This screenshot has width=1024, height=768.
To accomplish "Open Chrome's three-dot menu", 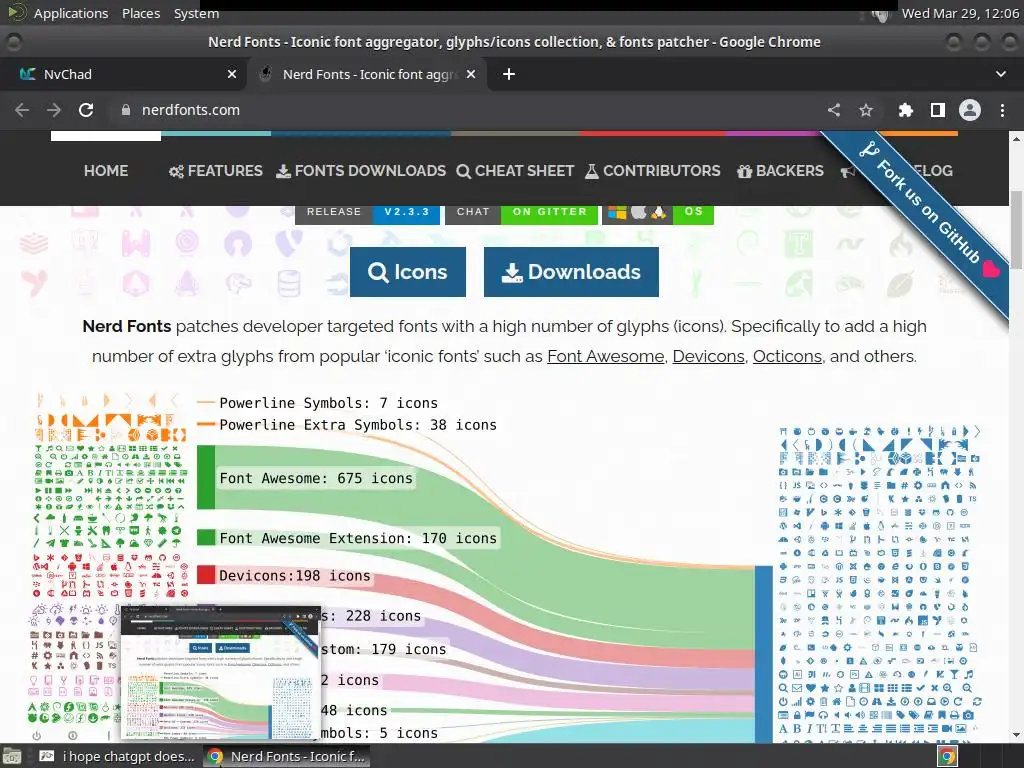I will coord(1002,110).
